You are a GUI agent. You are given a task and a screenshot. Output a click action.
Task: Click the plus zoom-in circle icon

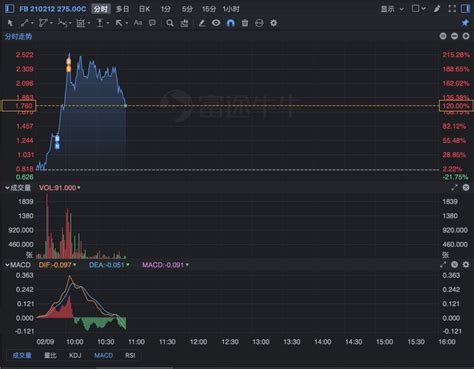(x=466, y=36)
